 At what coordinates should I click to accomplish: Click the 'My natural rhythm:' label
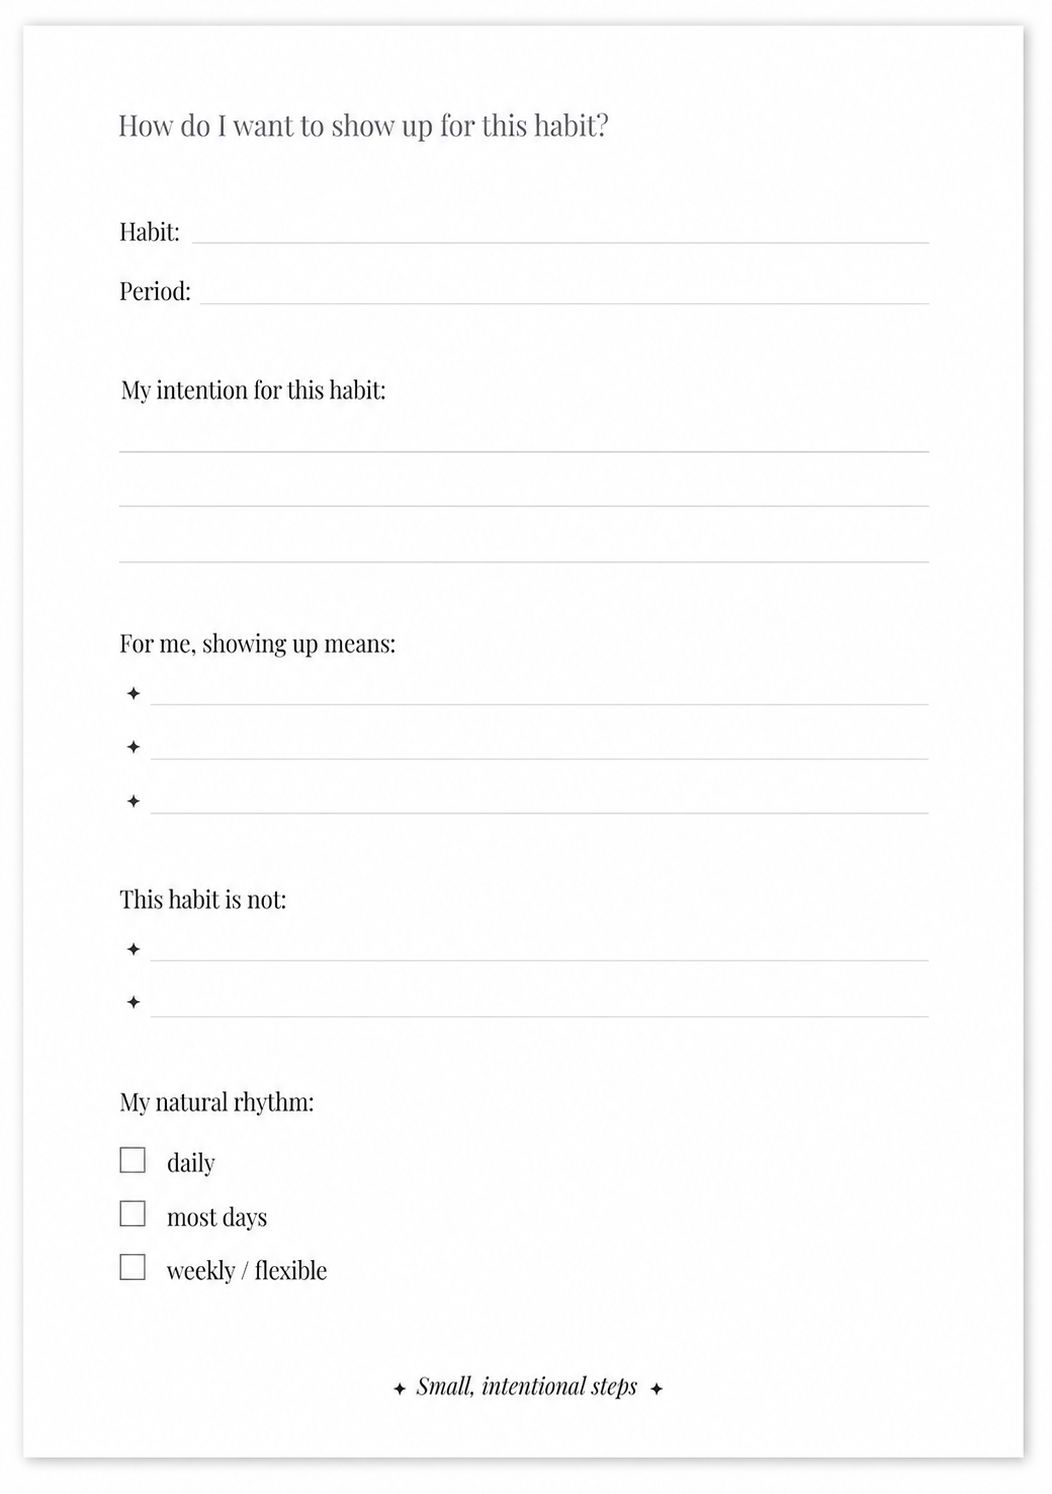coord(217,1103)
